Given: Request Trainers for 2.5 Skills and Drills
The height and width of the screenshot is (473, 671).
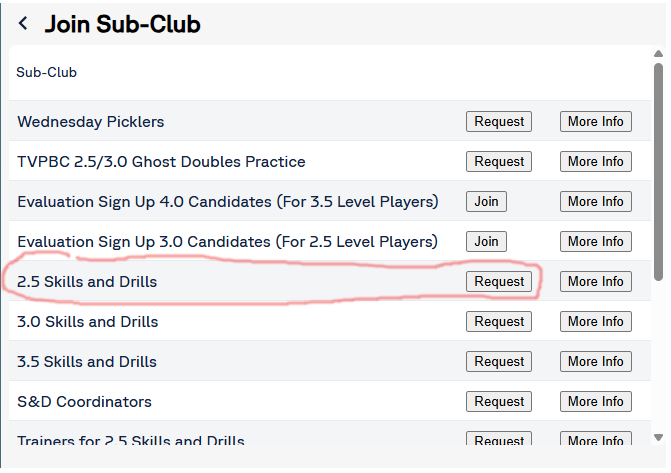Looking at the screenshot, I should pyautogui.click(x=499, y=440).
